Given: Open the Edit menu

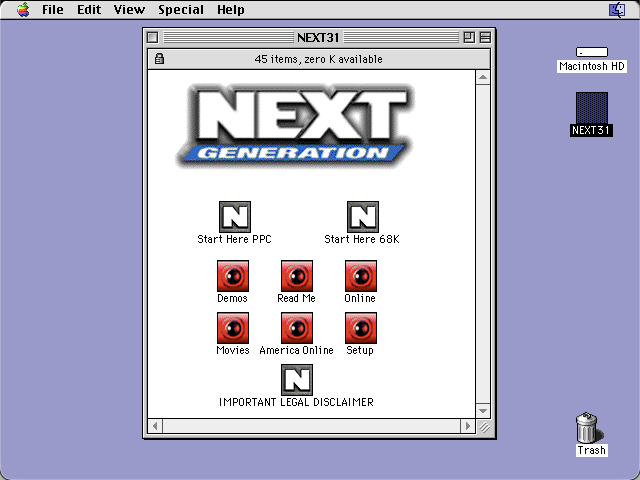Looking at the screenshot, I should (x=89, y=9).
